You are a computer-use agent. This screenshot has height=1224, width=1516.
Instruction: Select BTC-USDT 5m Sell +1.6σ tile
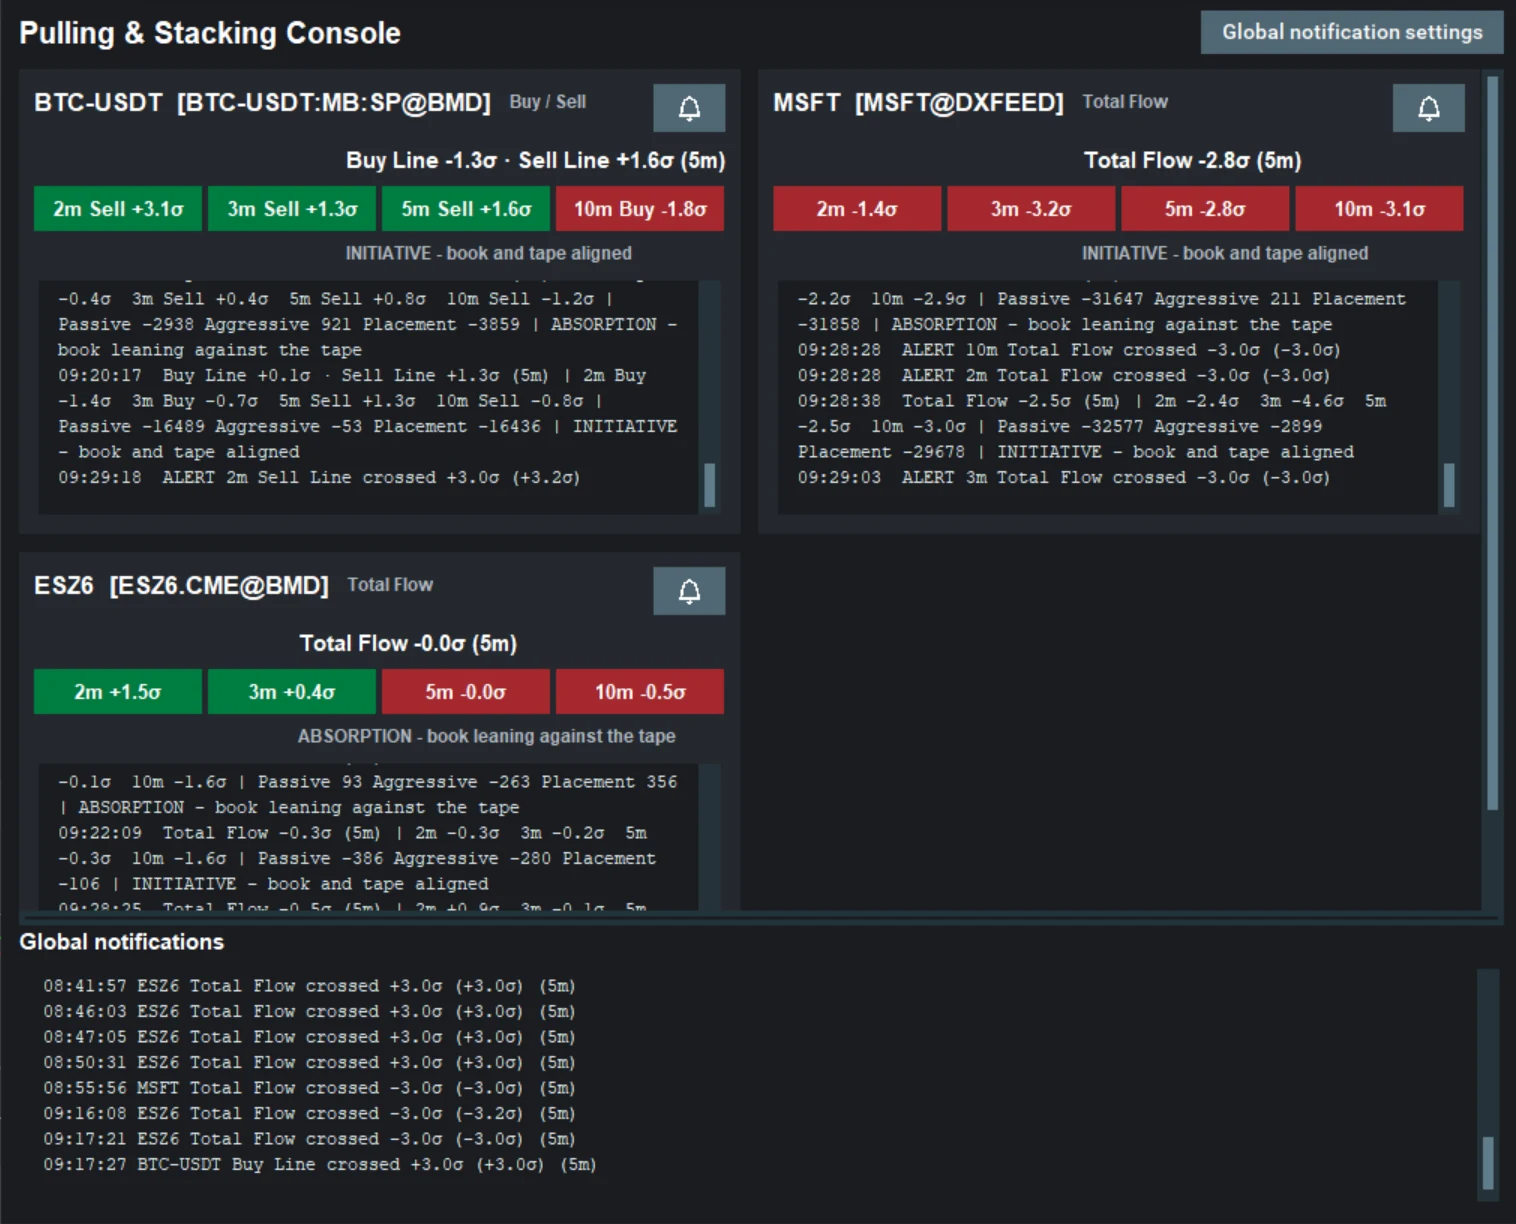(x=466, y=209)
